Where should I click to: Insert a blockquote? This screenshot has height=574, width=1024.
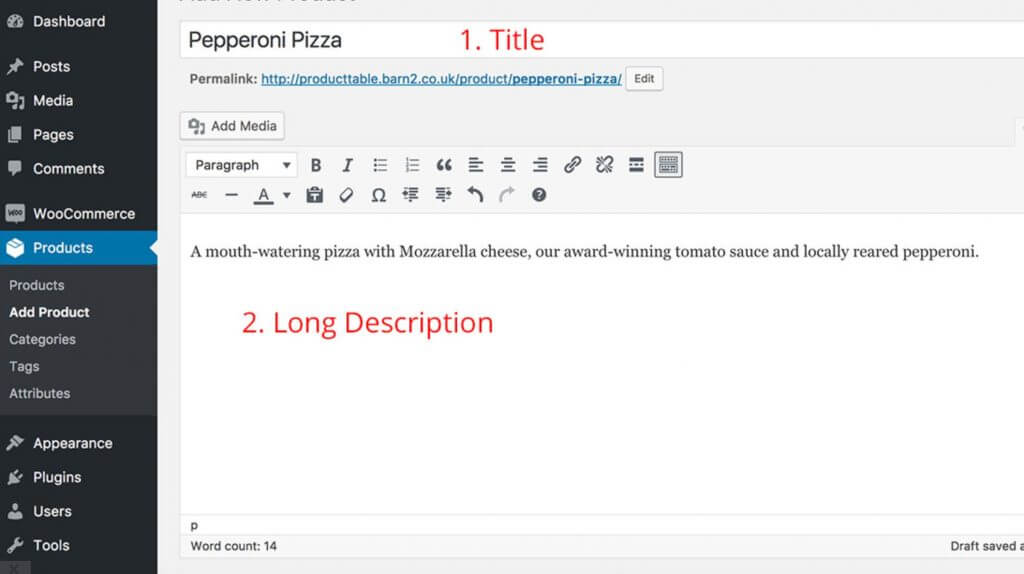click(x=444, y=165)
